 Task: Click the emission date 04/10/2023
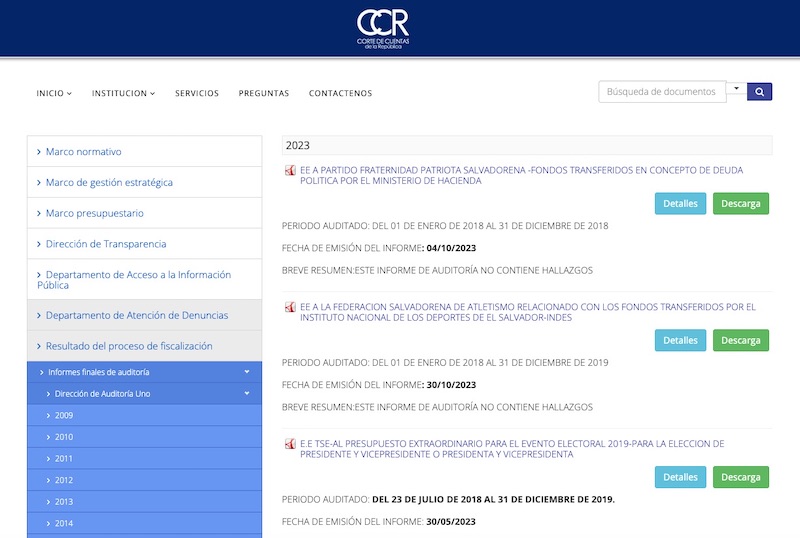tap(451, 248)
